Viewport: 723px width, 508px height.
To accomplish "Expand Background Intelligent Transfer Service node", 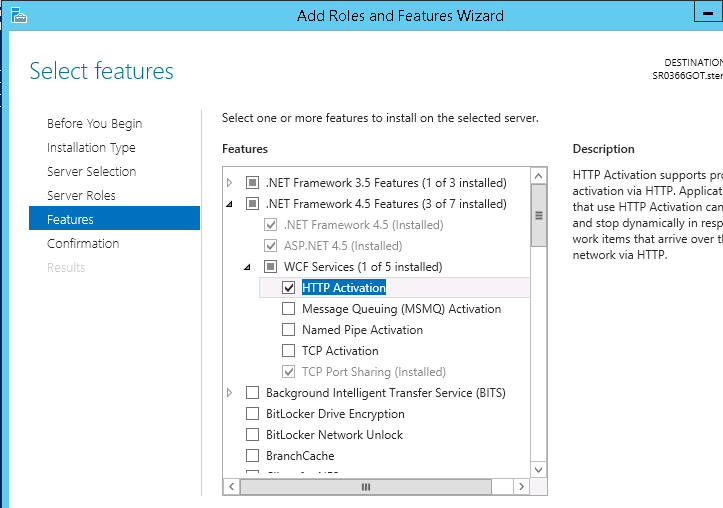I will click(x=230, y=393).
